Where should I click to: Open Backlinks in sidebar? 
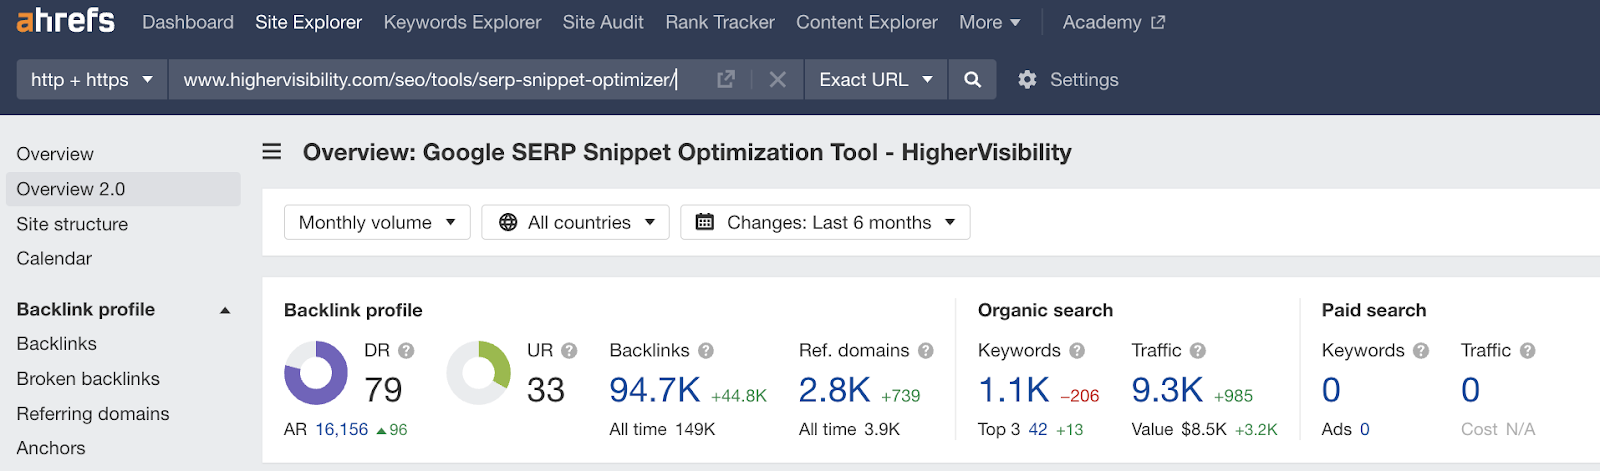click(x=57, y=343)
